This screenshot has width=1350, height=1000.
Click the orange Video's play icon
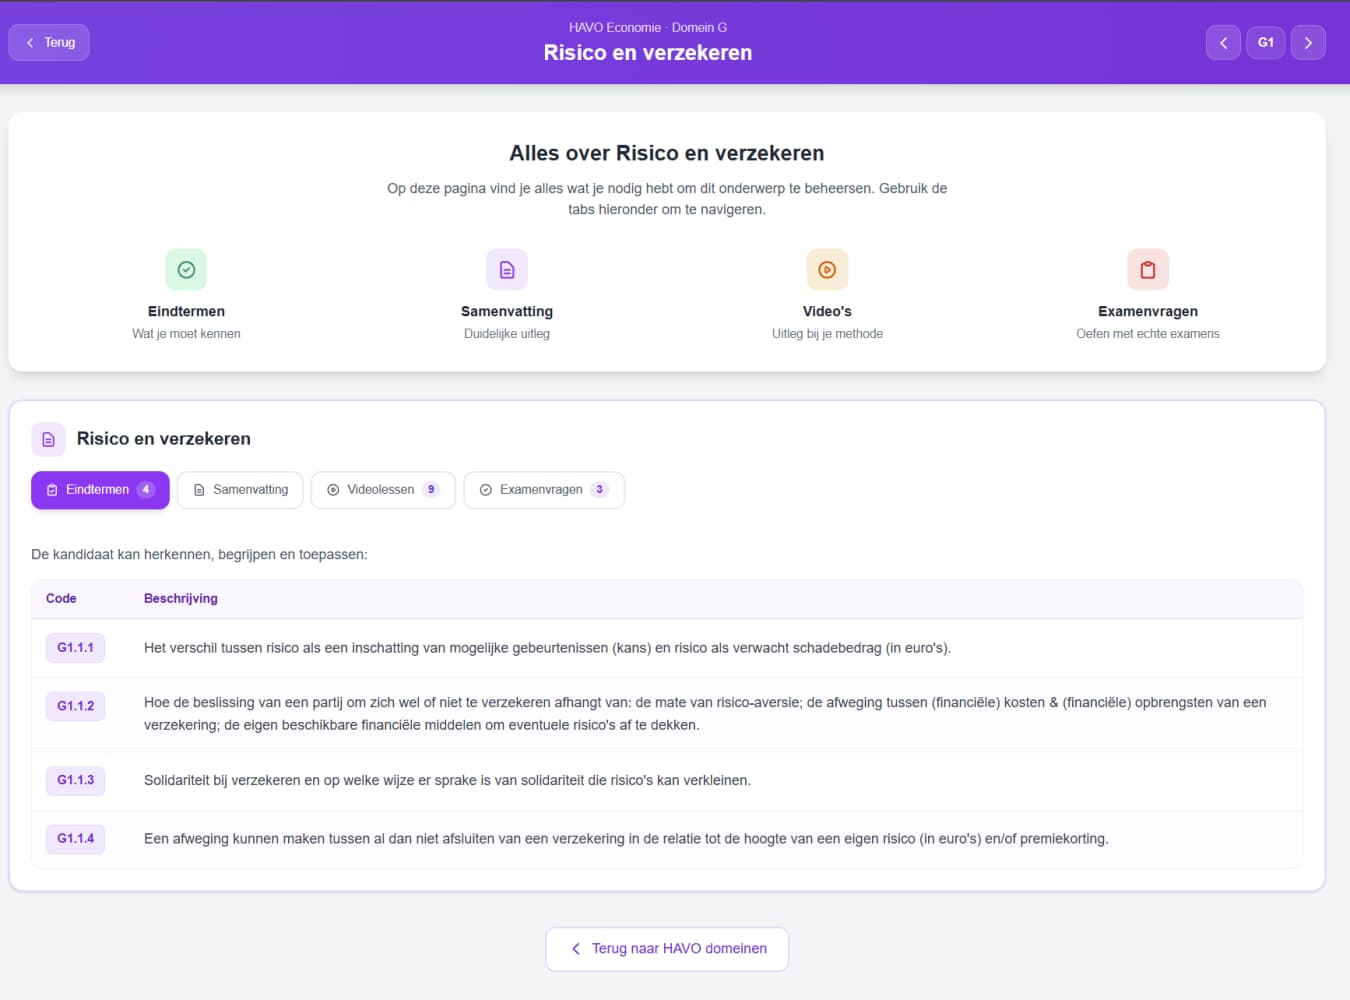pos(827,269)
